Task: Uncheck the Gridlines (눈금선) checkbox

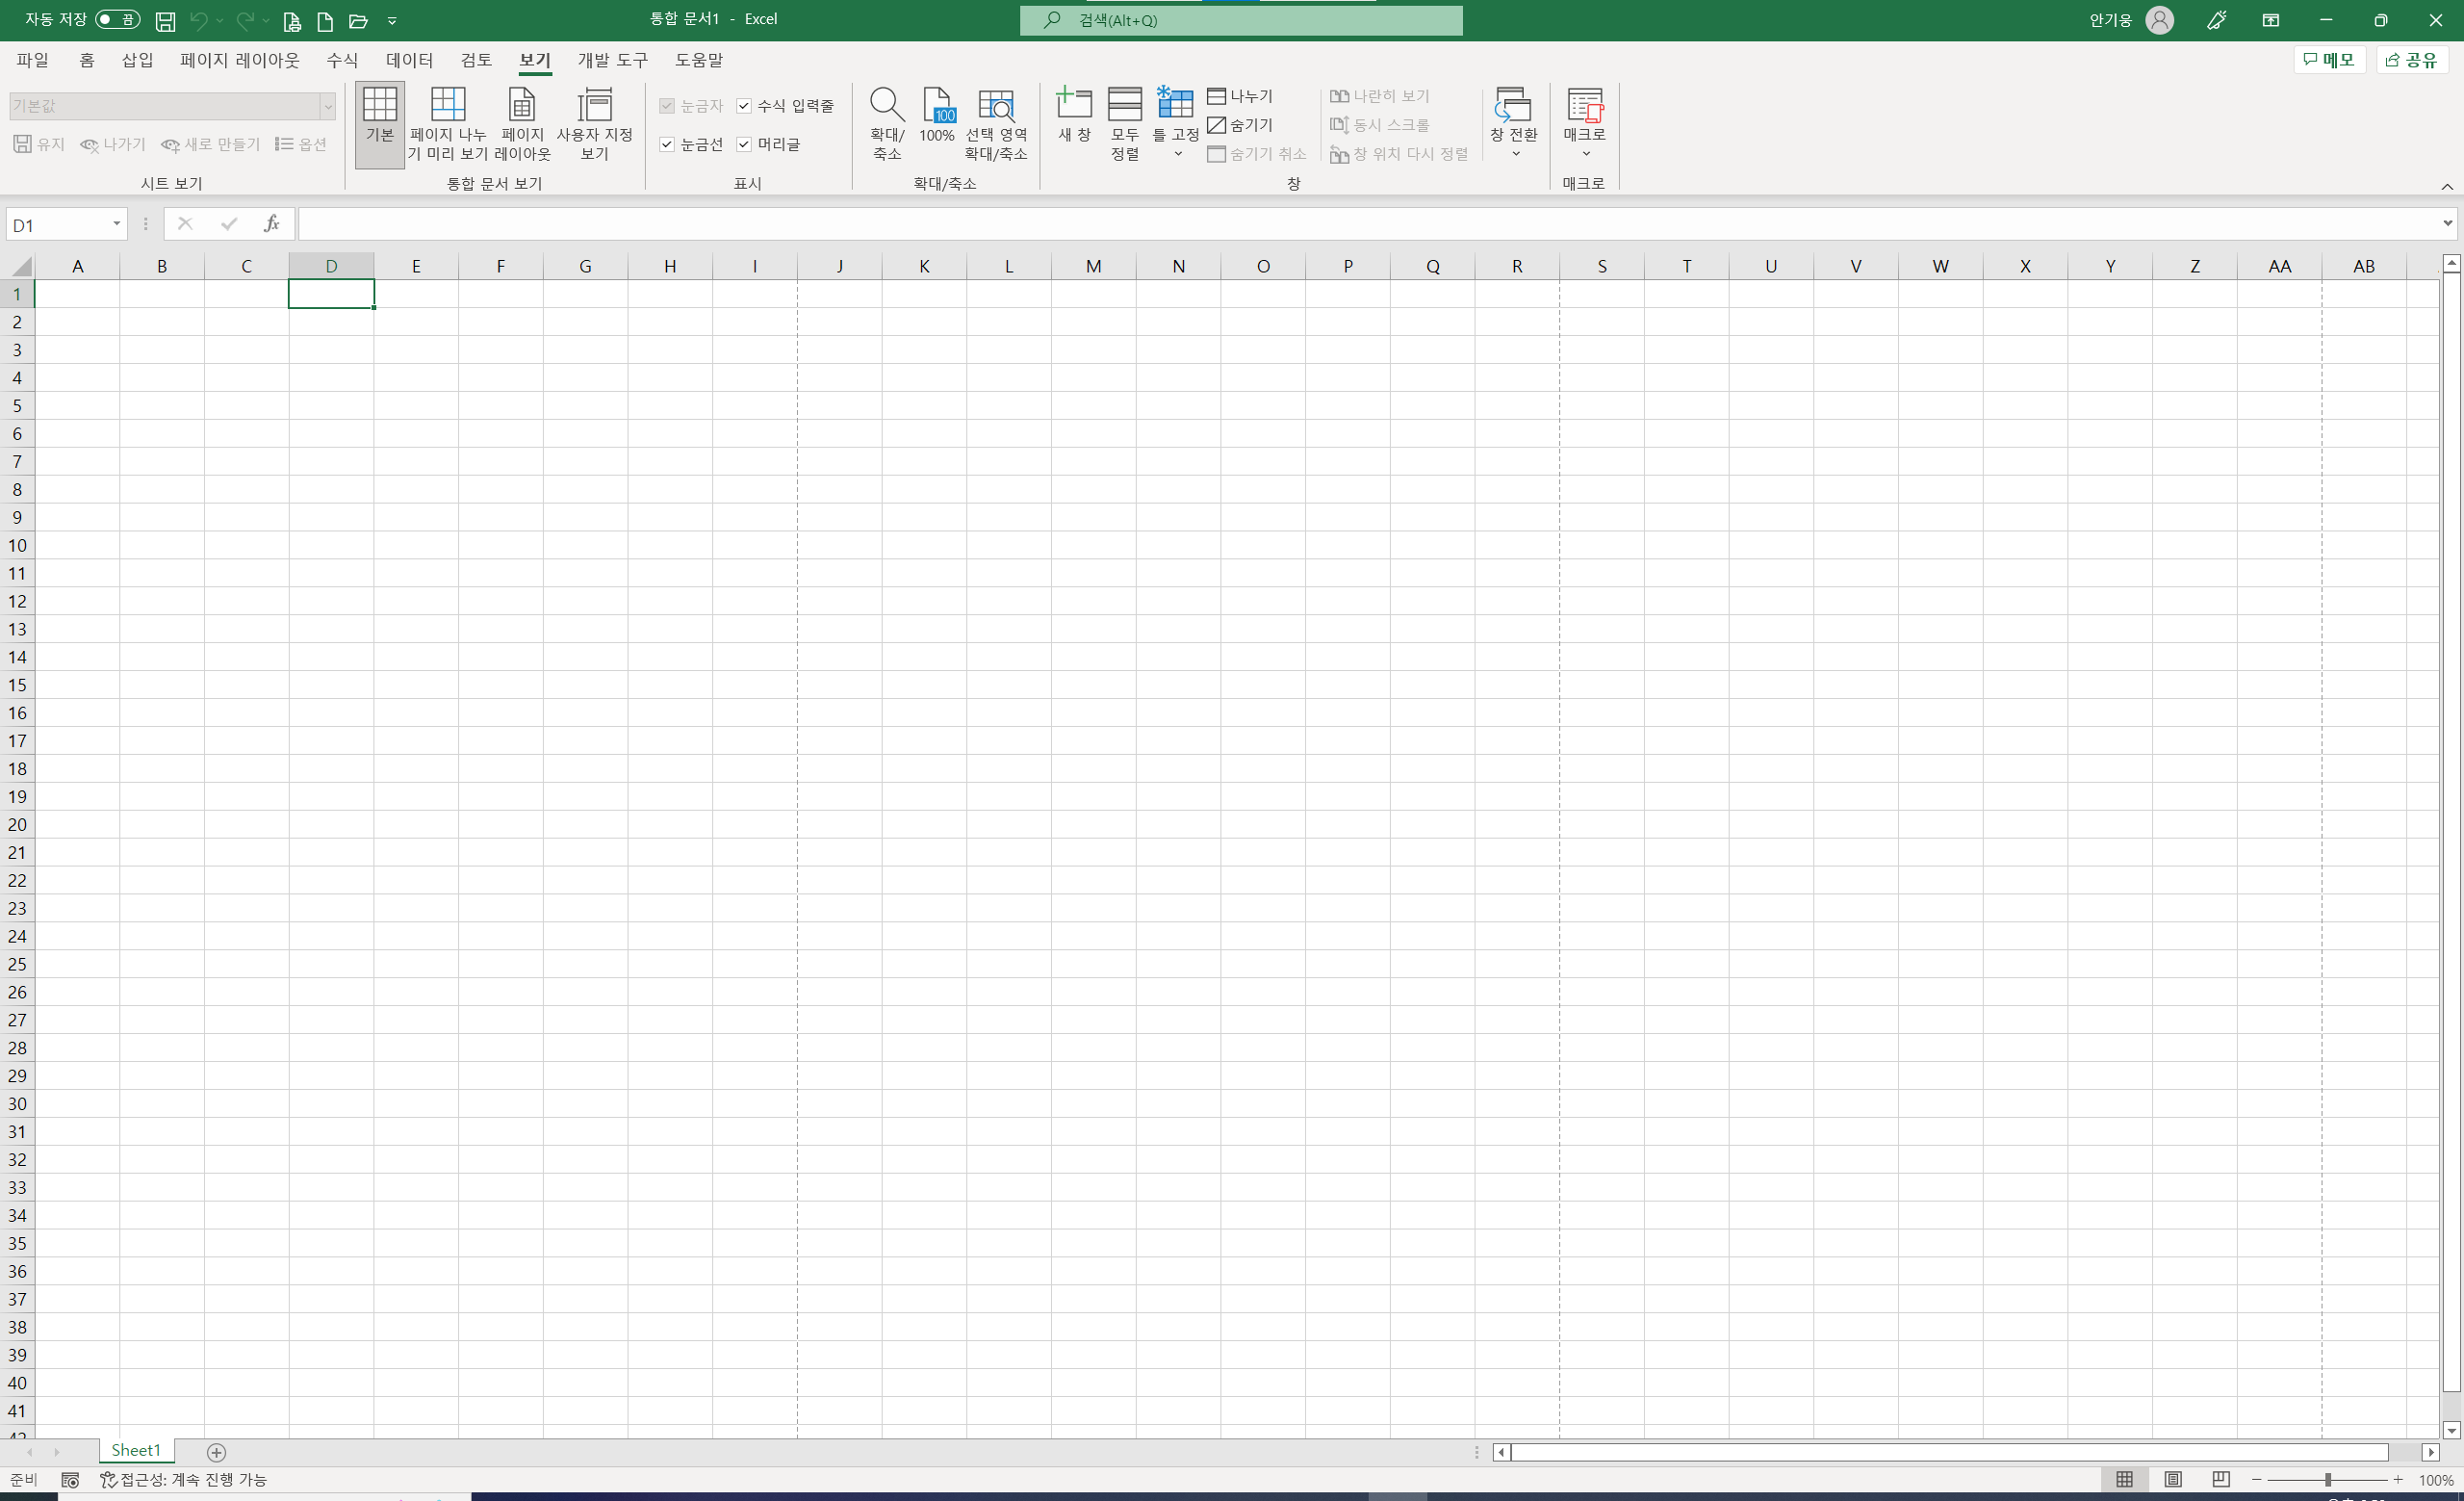Action: [667, 145]
